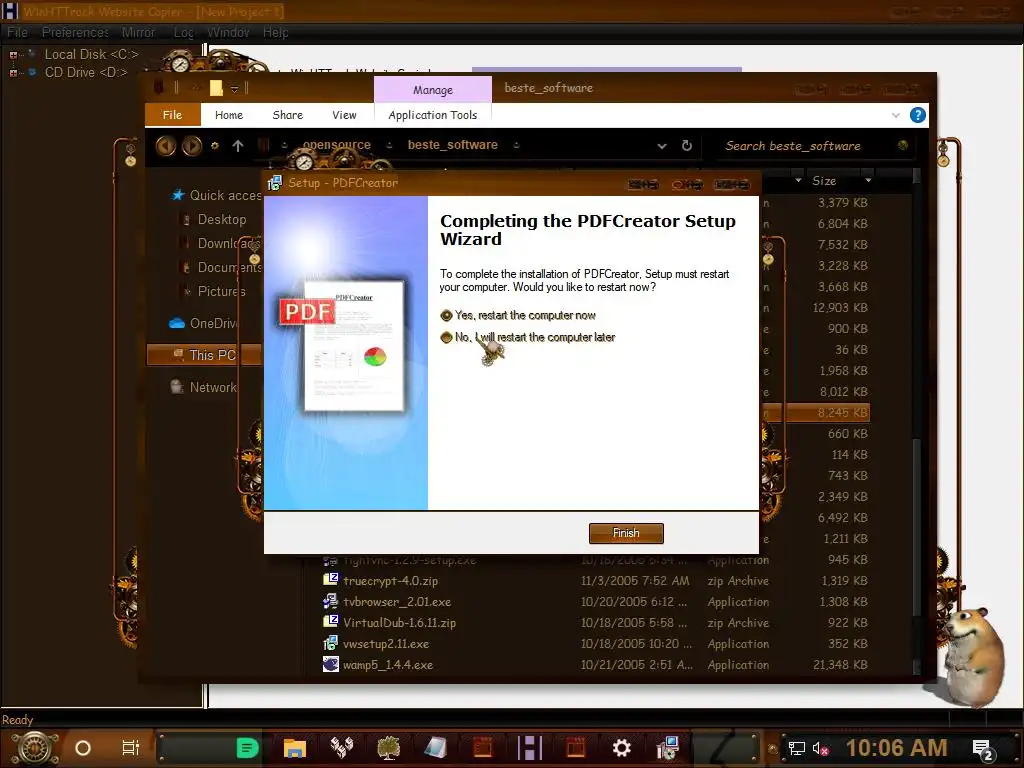Refresh the Explorer folder view
The image size is (1024, 768).
[686, 146]
